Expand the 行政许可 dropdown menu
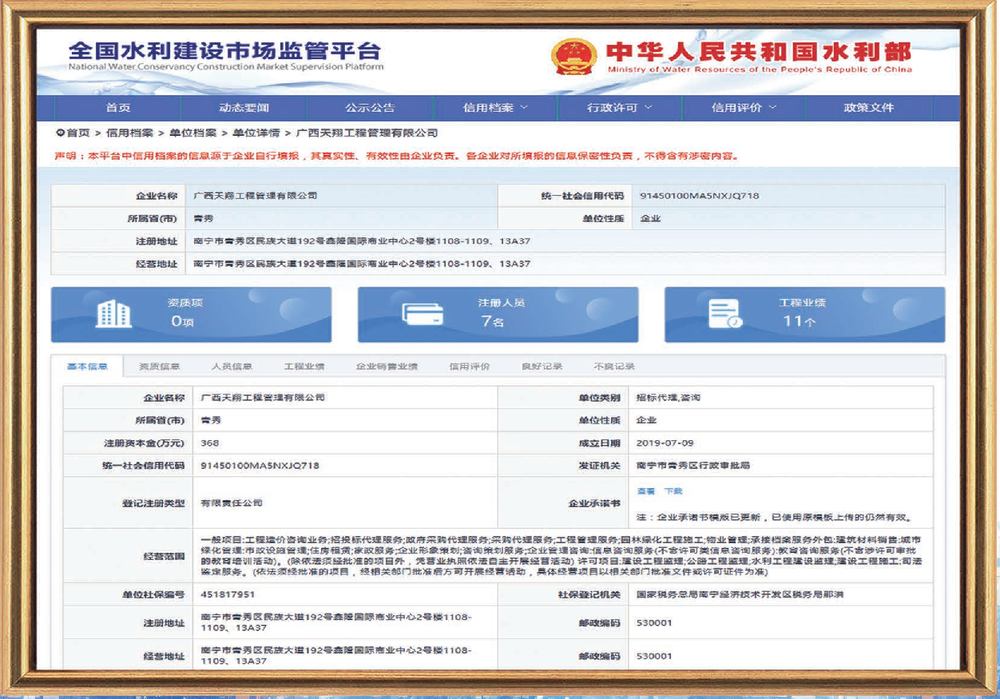Viewport: 1000px width, 699px height. [x=619, y=108]
